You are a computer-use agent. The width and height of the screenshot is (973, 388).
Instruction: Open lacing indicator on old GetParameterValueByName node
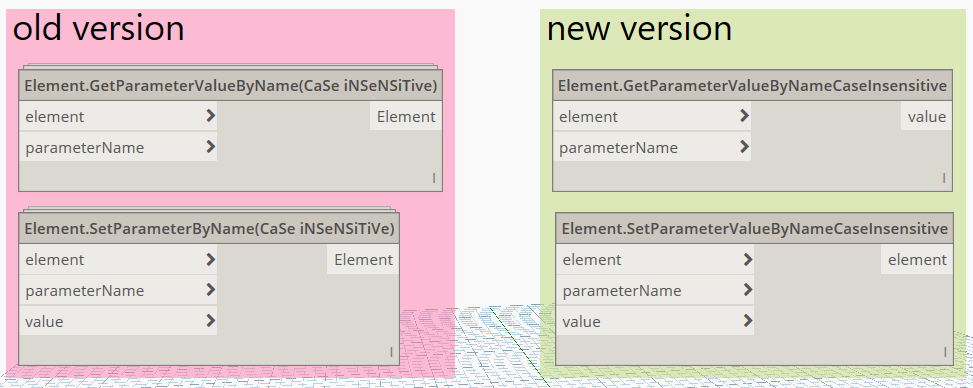pyautogui.click(x=434, y=178)
